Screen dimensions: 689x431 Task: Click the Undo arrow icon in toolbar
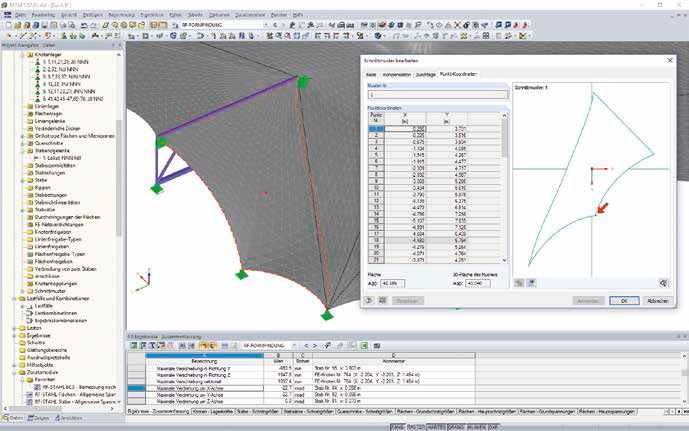coord(84,25)
